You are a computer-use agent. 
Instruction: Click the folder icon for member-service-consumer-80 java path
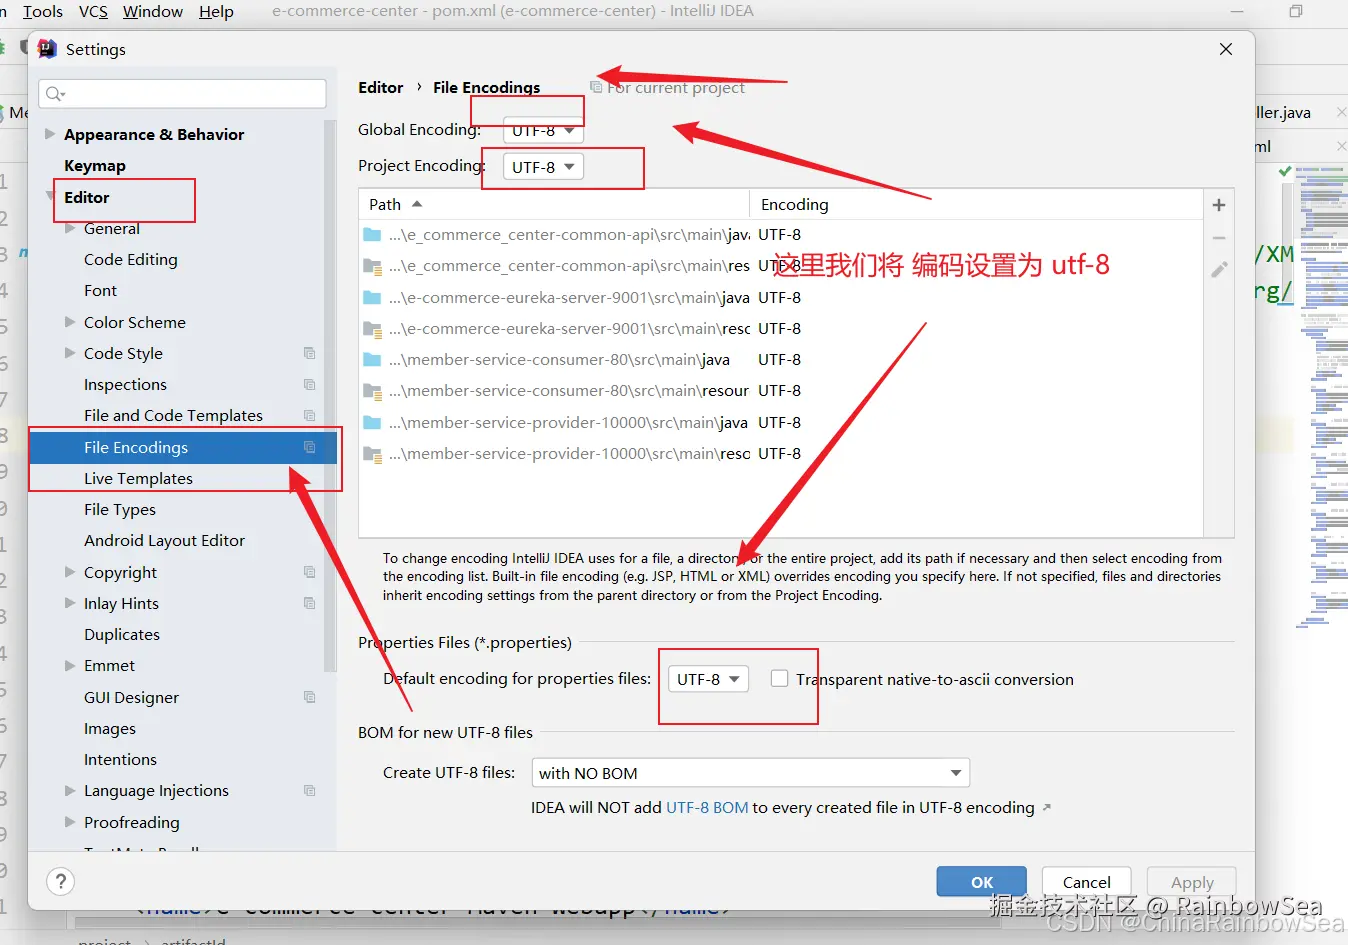(372, 359)
